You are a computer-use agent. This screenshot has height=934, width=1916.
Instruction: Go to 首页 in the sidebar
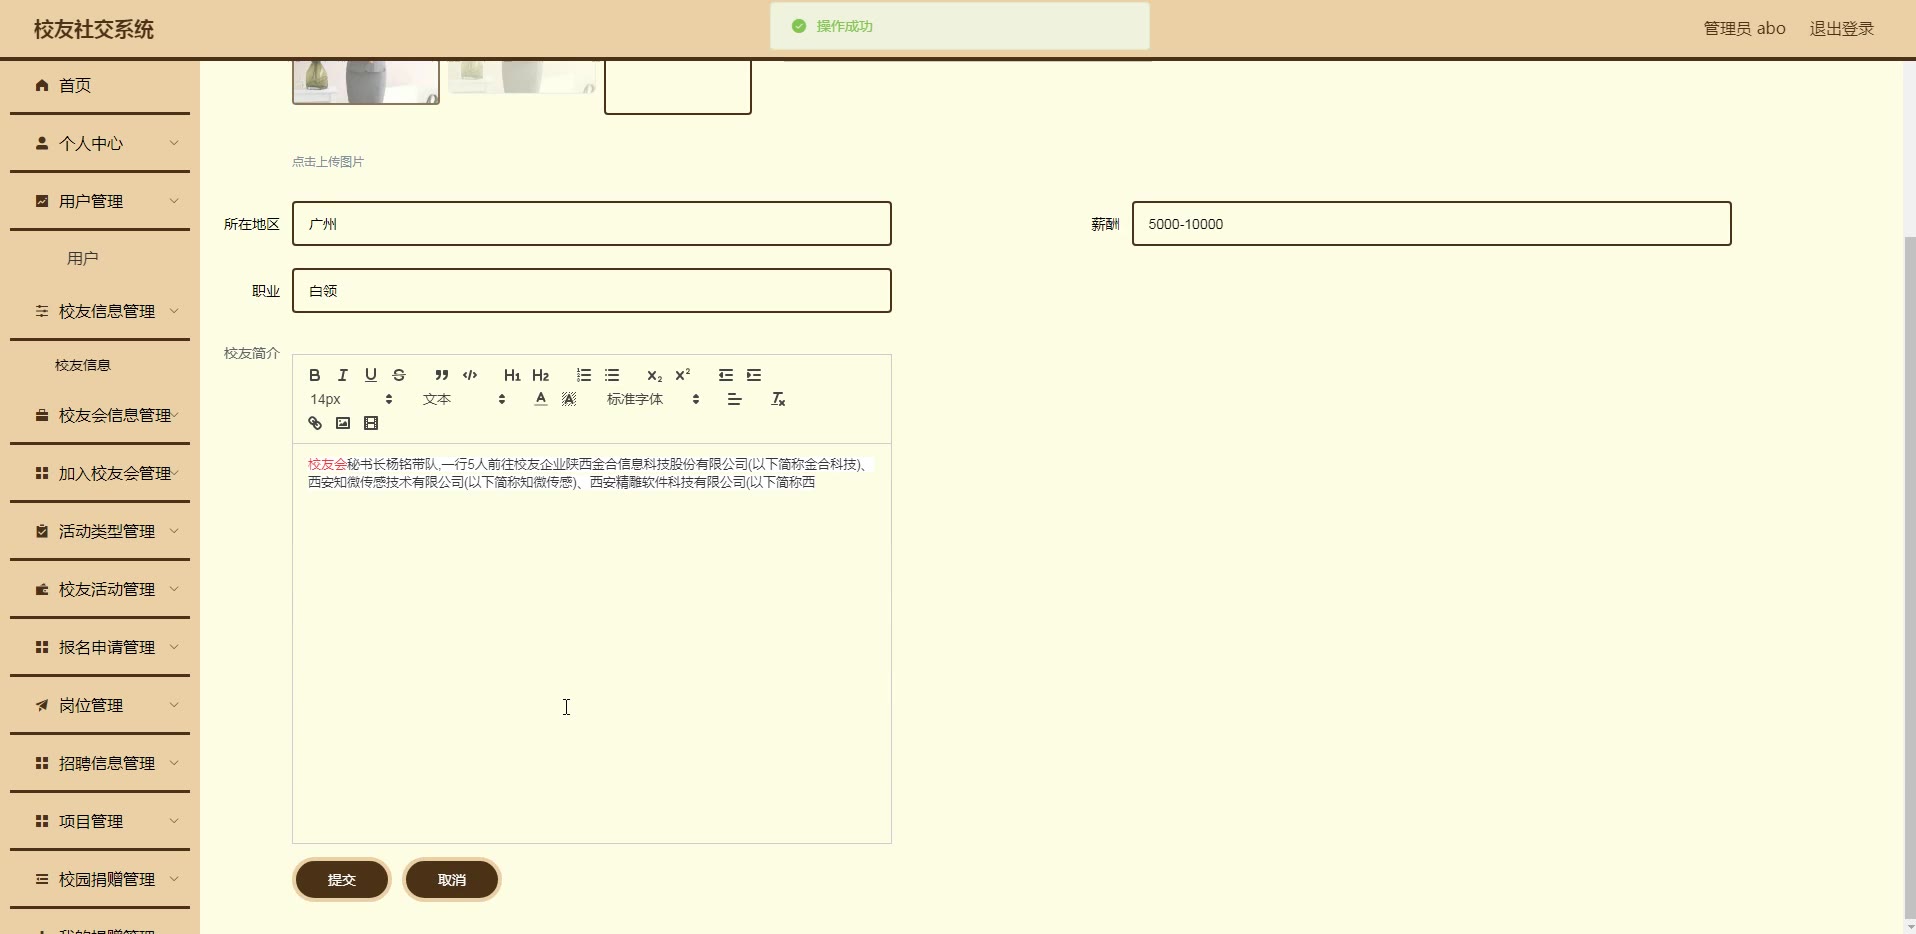pos(100,85)
